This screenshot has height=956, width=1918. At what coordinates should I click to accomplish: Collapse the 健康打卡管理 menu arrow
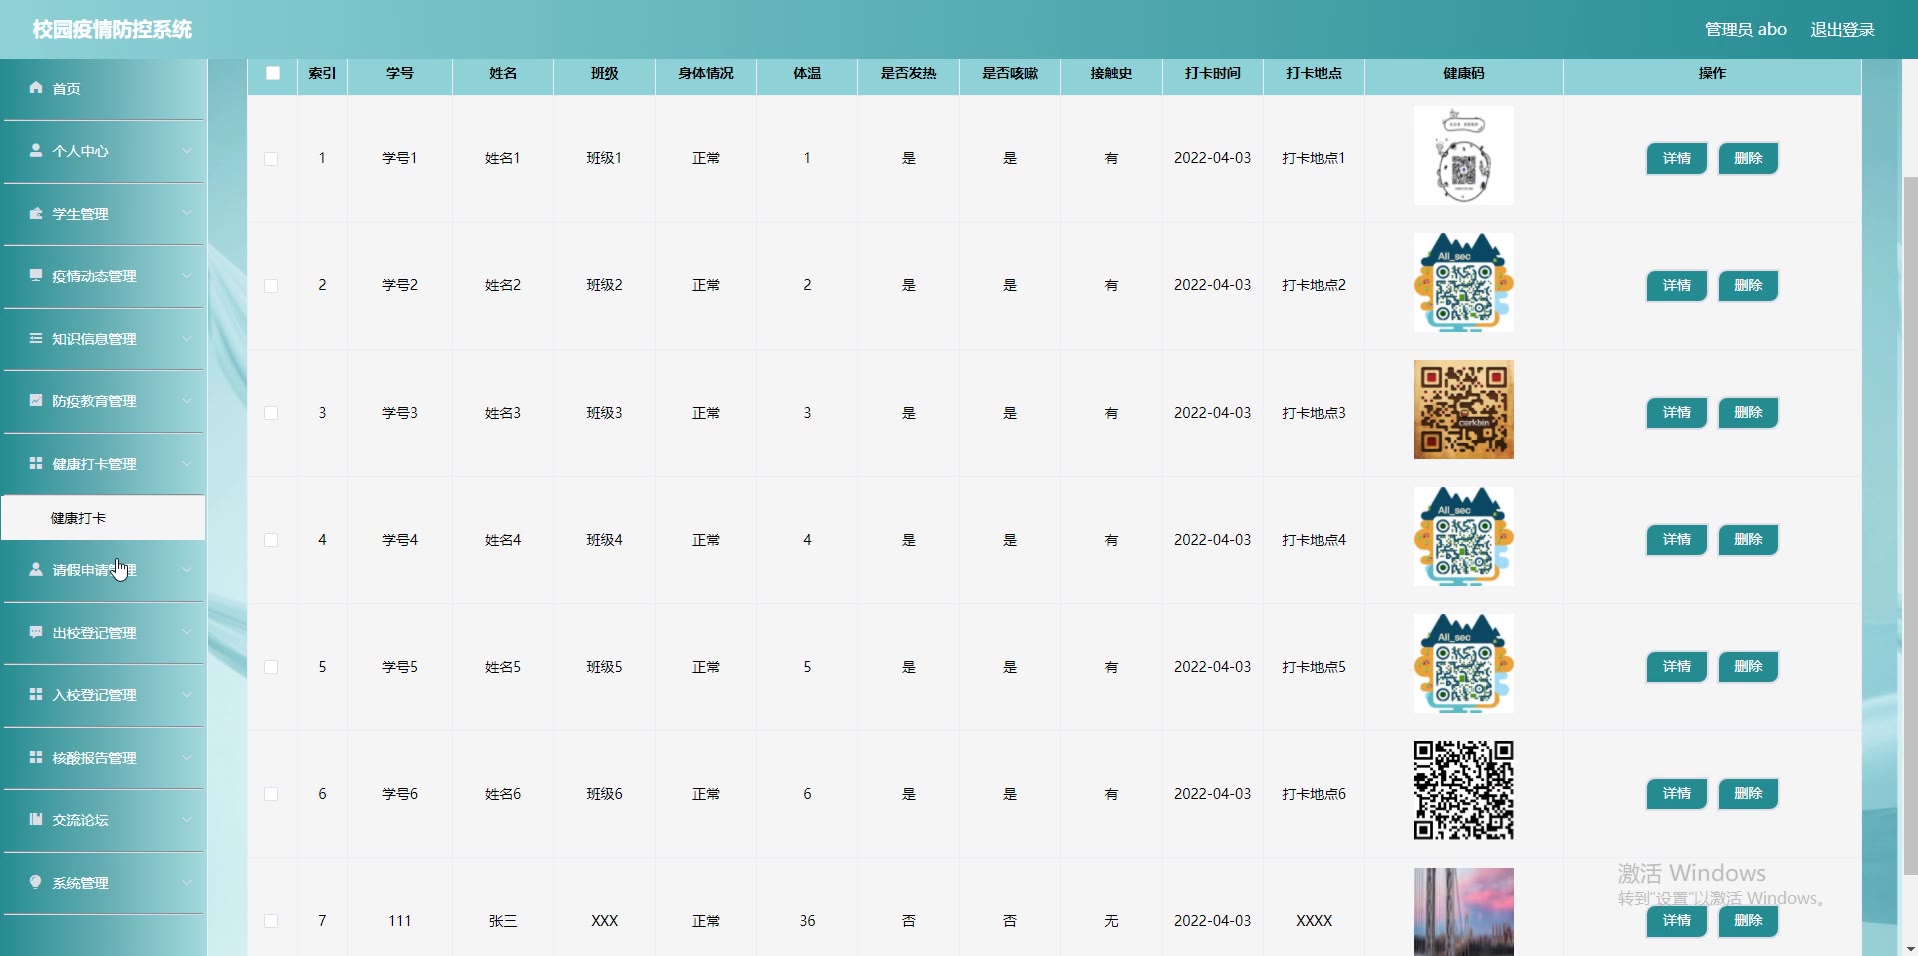[x=187, y=464]
